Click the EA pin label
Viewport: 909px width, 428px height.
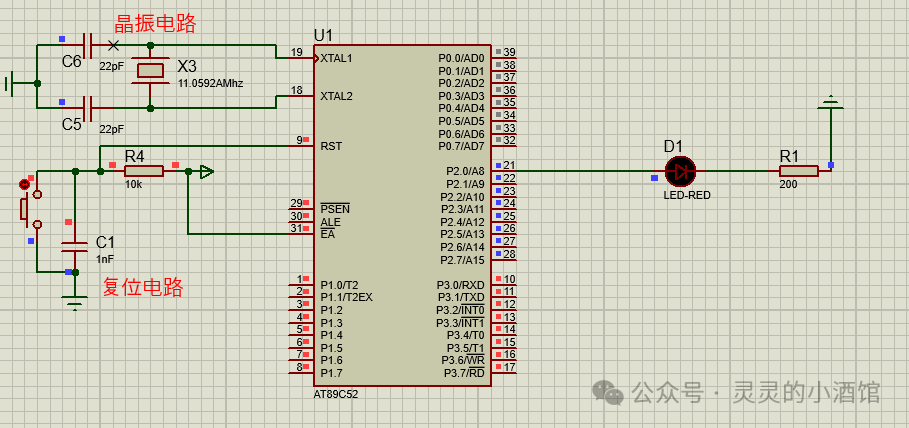328,235
